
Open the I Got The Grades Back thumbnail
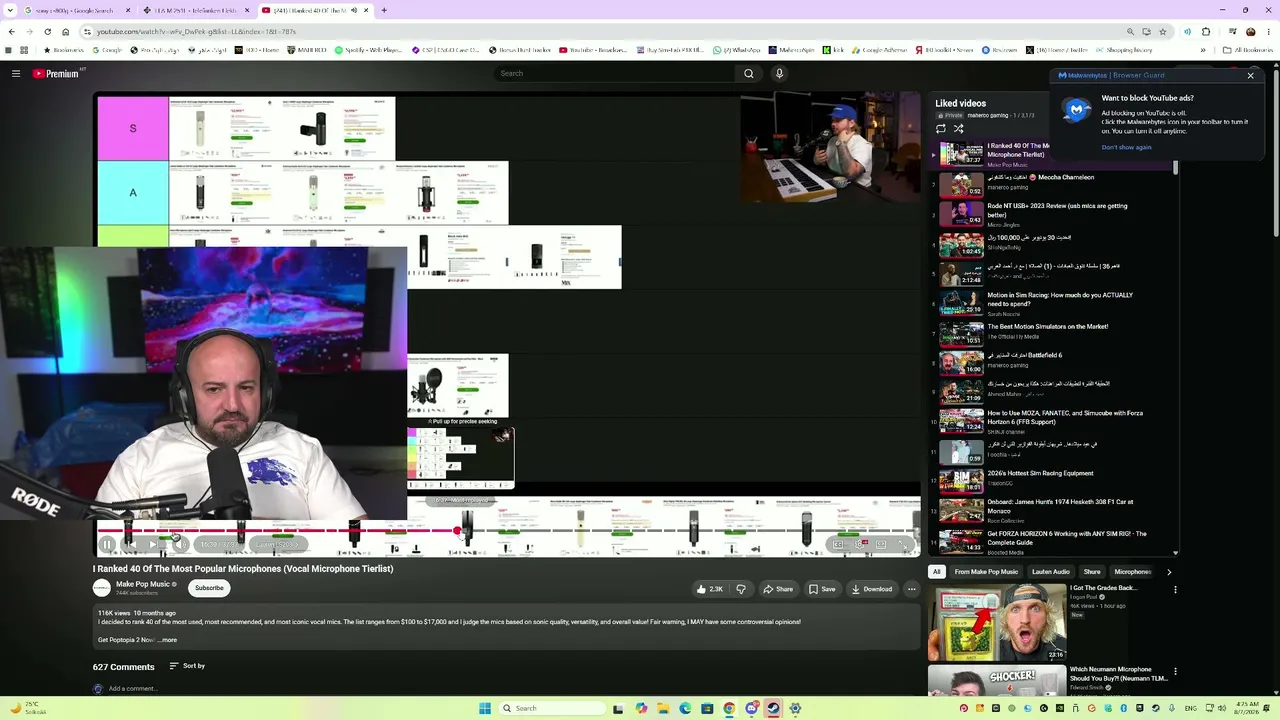(x=997, y=623)
